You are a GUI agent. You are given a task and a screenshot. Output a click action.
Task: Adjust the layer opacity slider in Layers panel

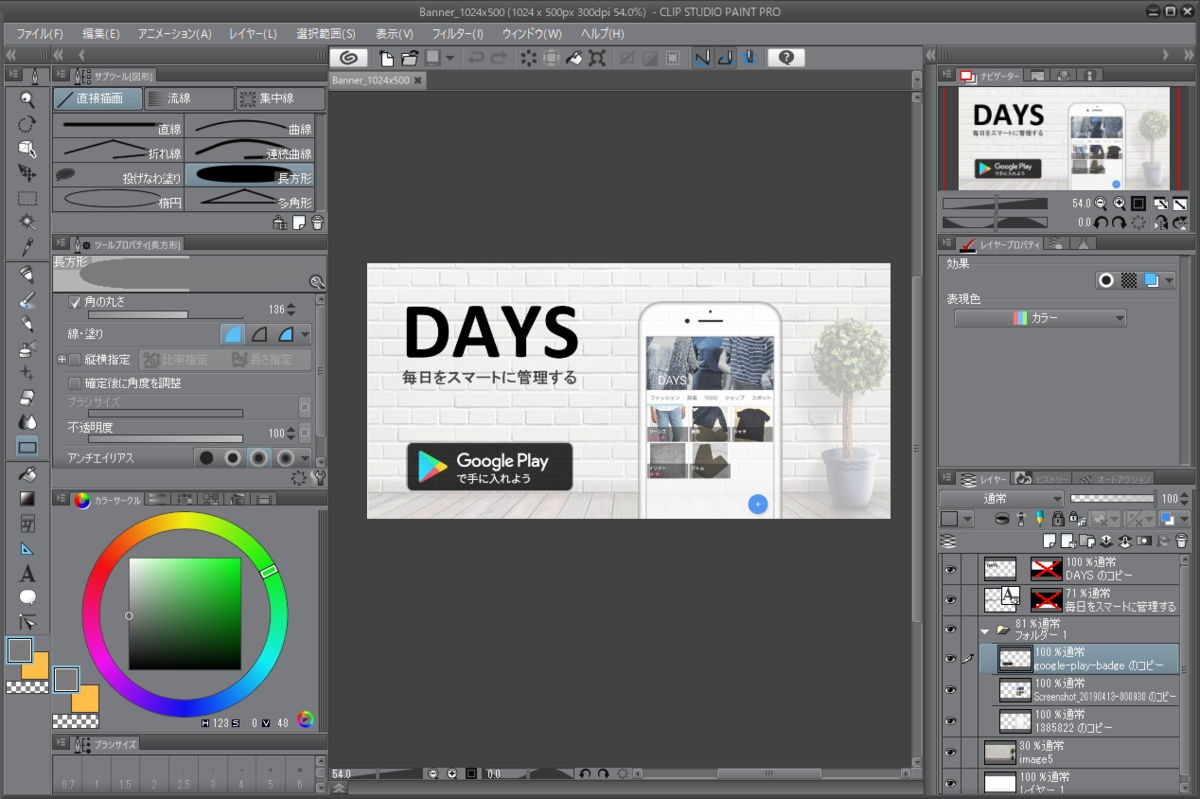pos(1112,498)
